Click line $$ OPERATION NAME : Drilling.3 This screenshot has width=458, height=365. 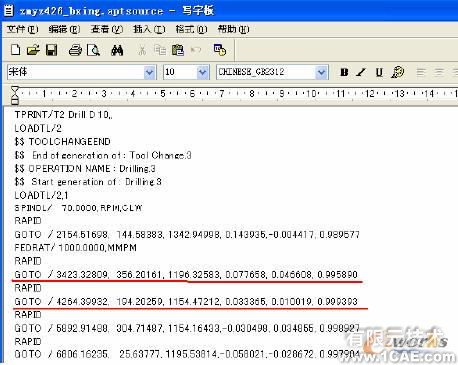[85, 169]
